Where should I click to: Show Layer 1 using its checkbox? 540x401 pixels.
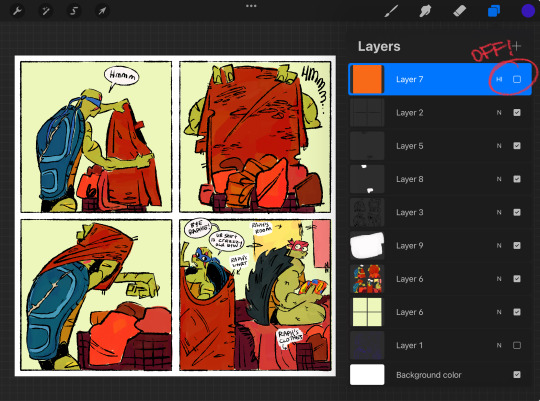[x=517, y=345]
